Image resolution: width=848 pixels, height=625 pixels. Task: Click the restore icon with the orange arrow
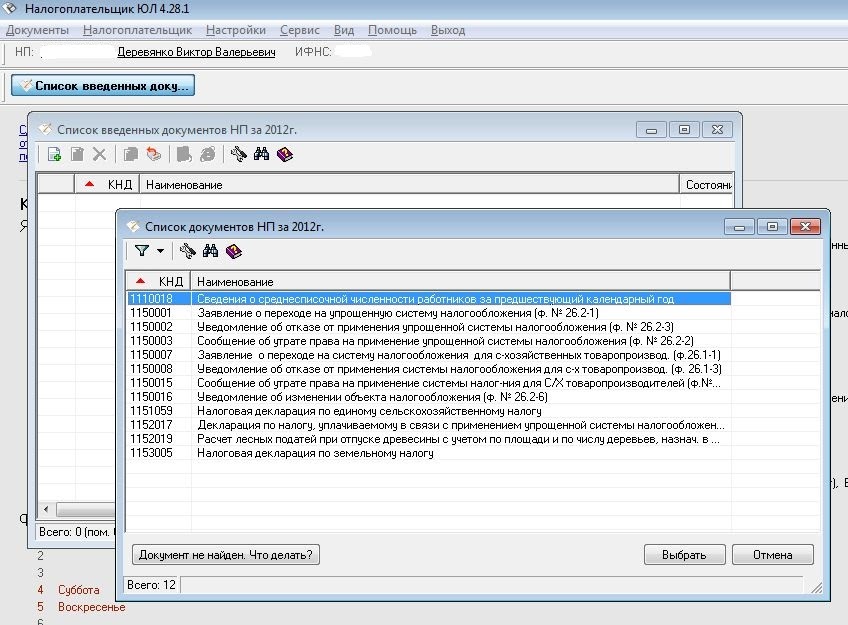tap(154, 155)
